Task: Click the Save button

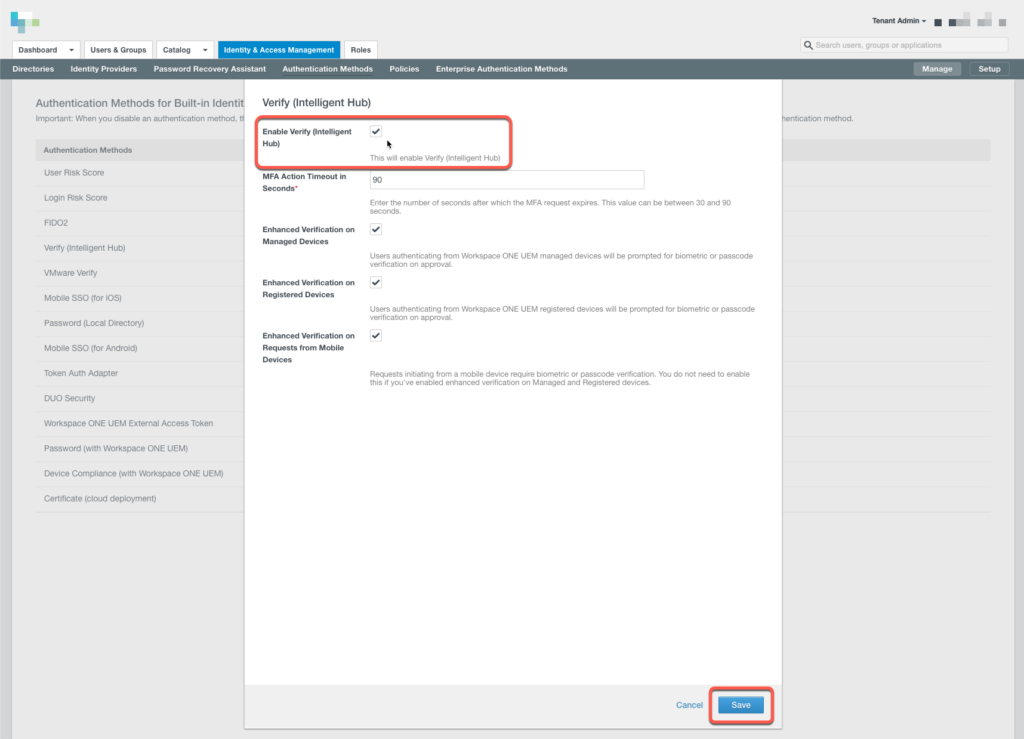Action: point(740,705)
